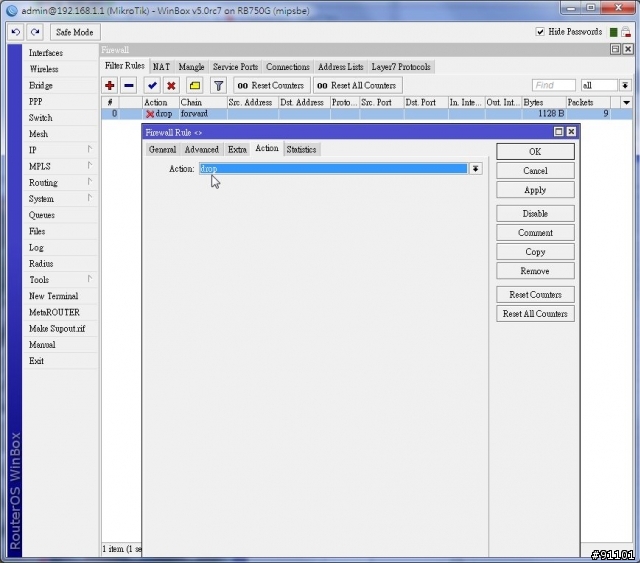Switch to the NAT tab
This screenshot has height=563, width=640.
coord(161,67)
